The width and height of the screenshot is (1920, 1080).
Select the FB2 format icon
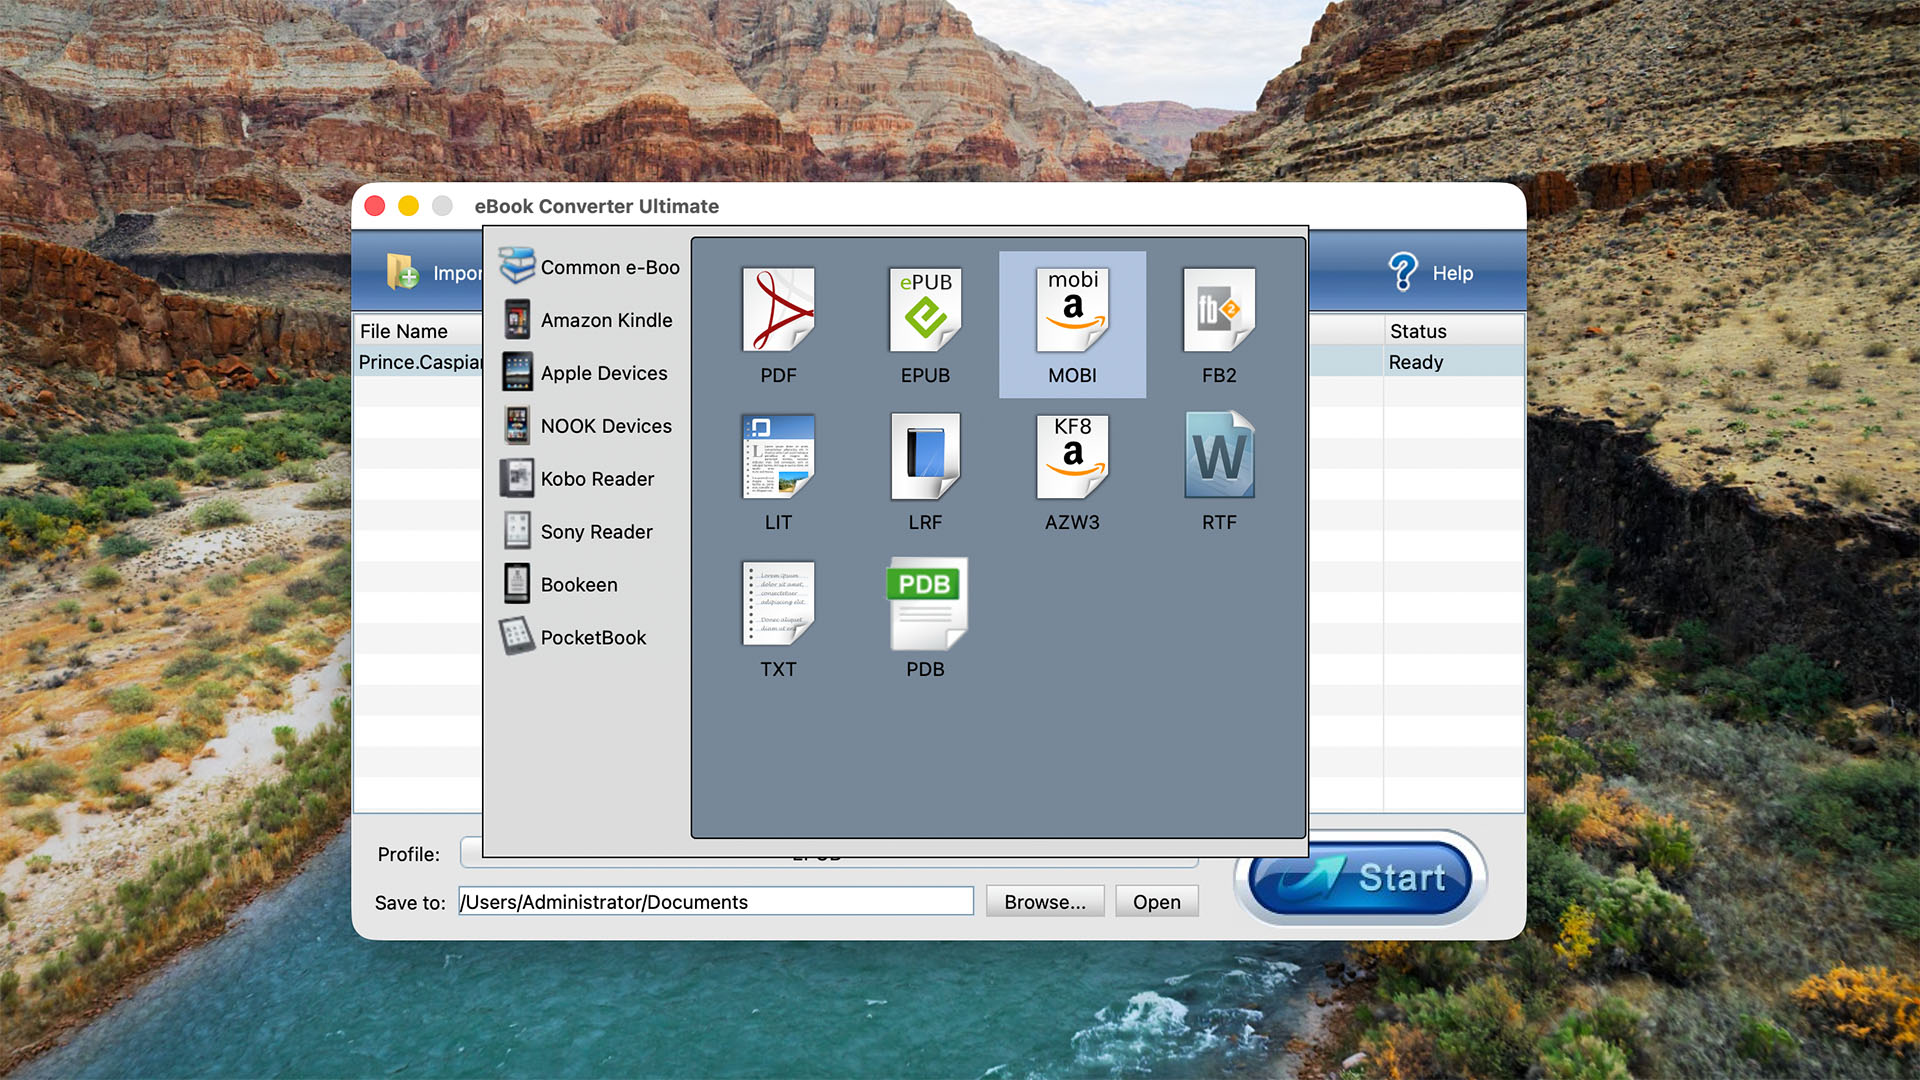coord(1219,310)
